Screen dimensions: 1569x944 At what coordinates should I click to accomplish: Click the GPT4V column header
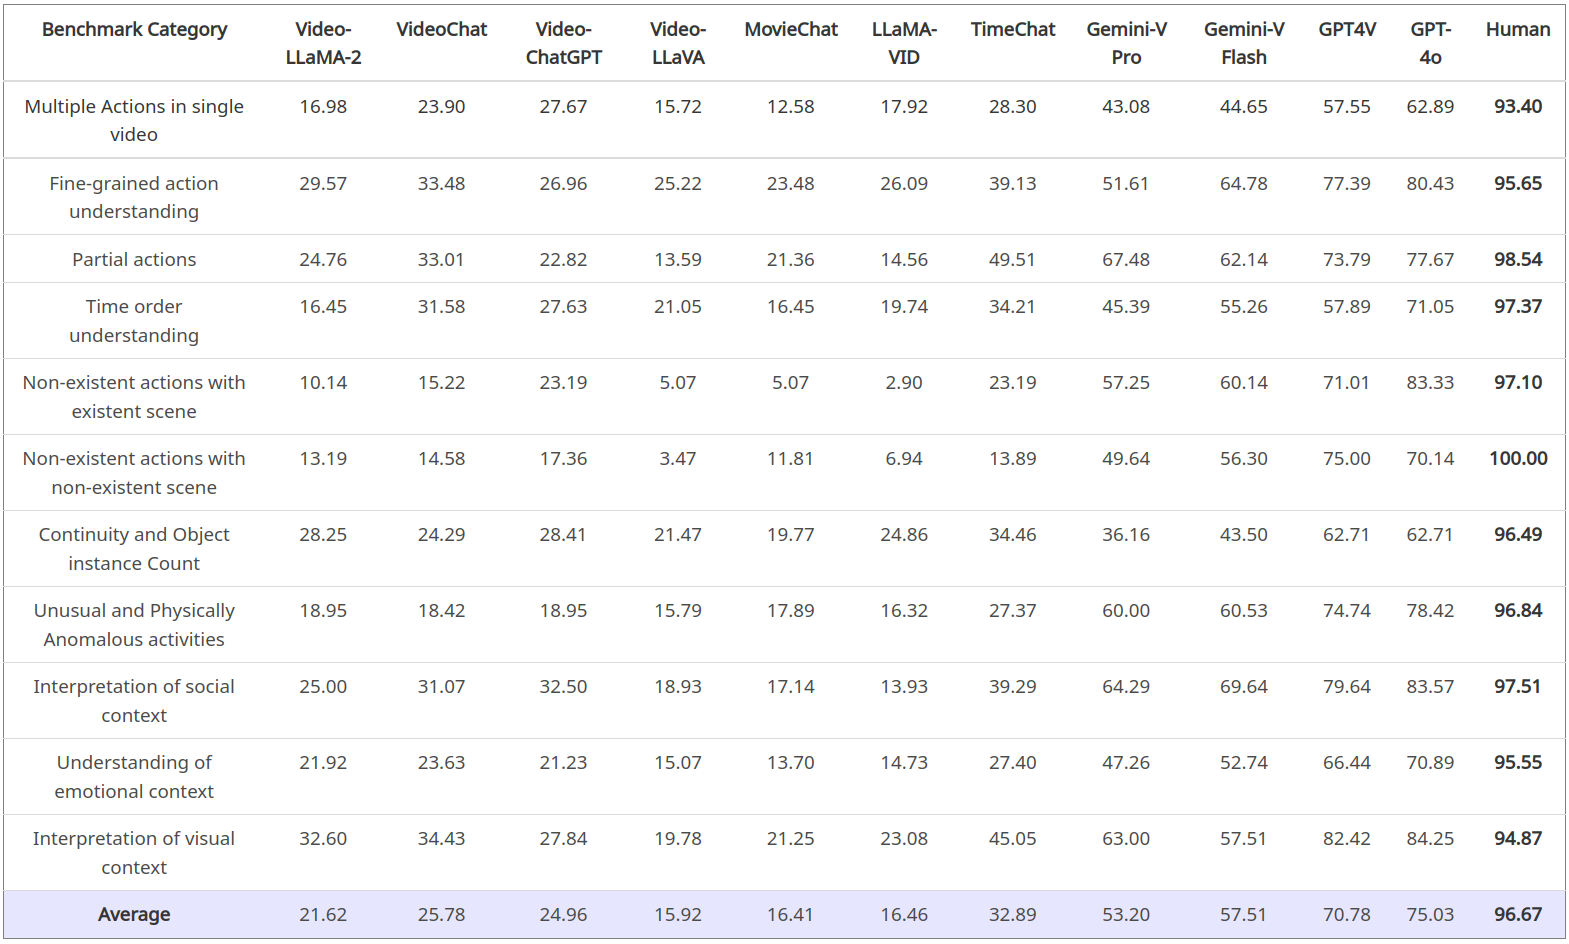pyautogui.click(x=1347, y=30)
